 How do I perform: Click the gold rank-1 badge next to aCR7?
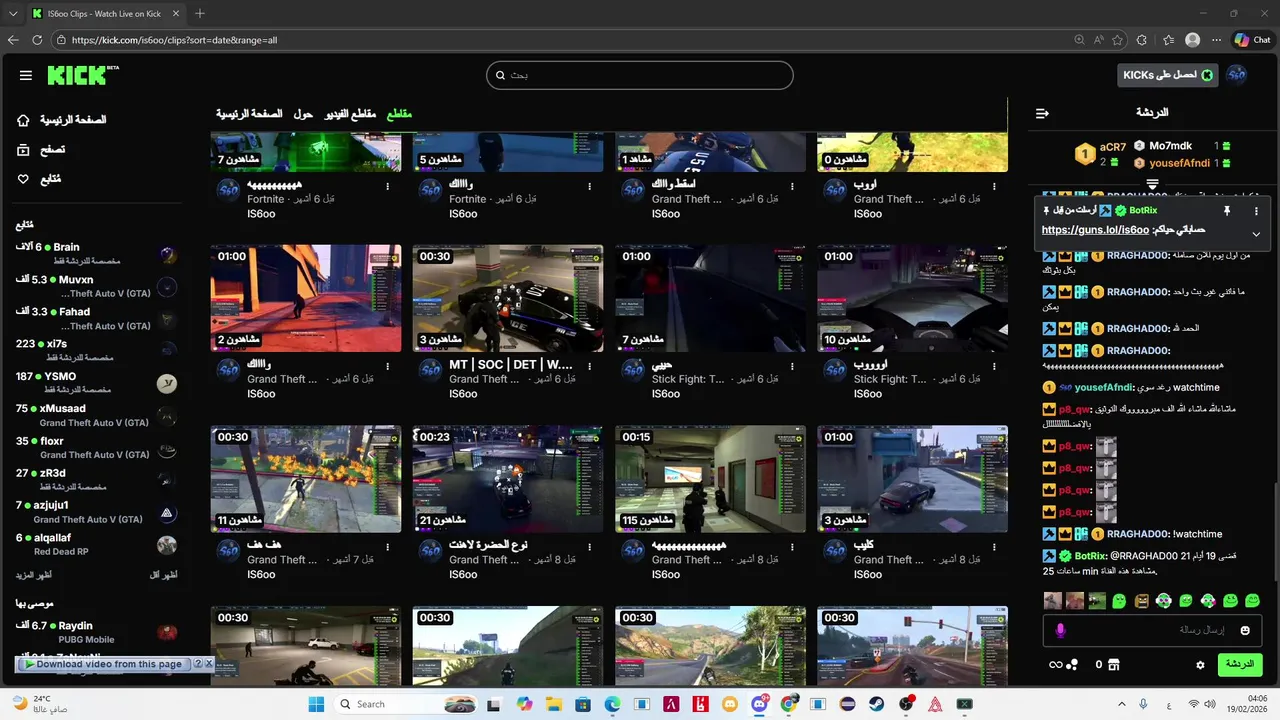(x=1085, y=154)
